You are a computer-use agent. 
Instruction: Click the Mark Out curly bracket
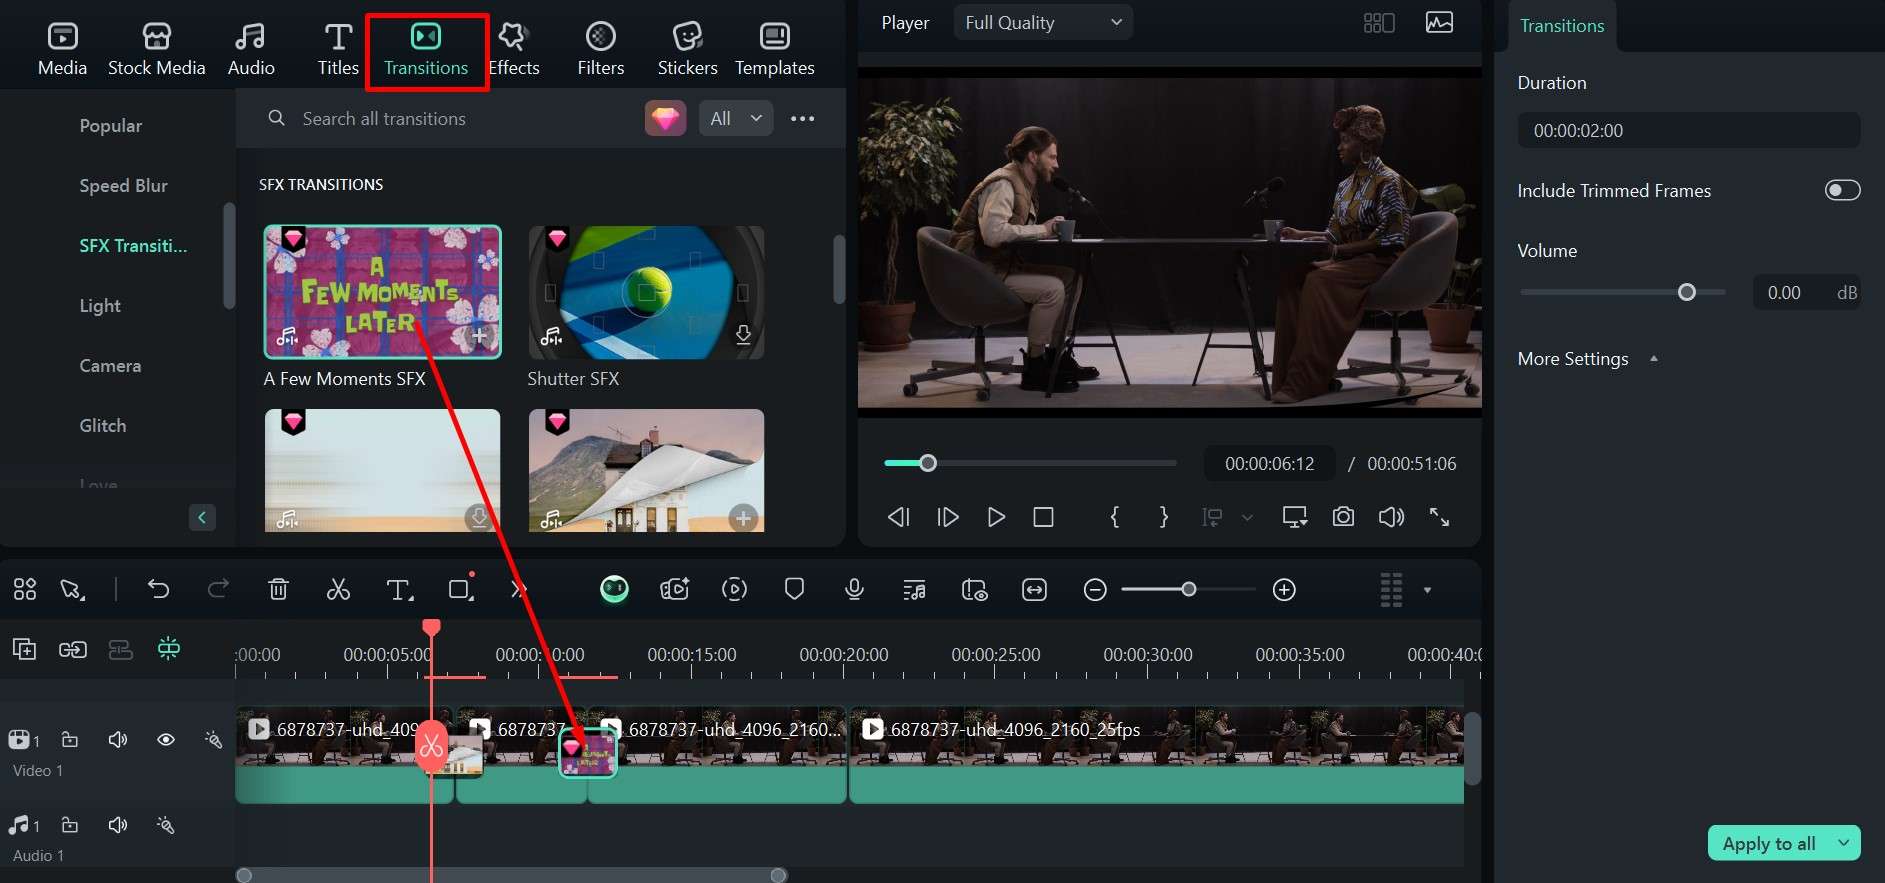point(1163,517)
